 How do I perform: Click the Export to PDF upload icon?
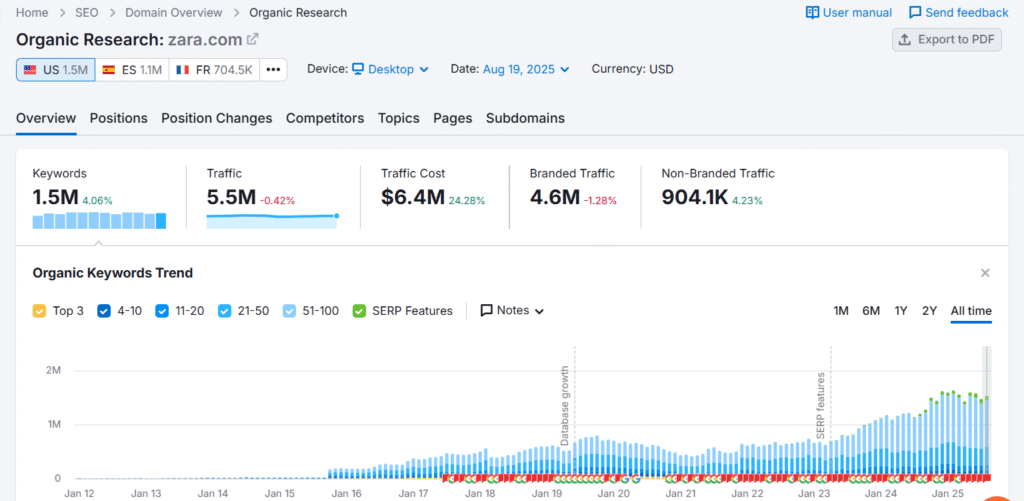point(904,40)
